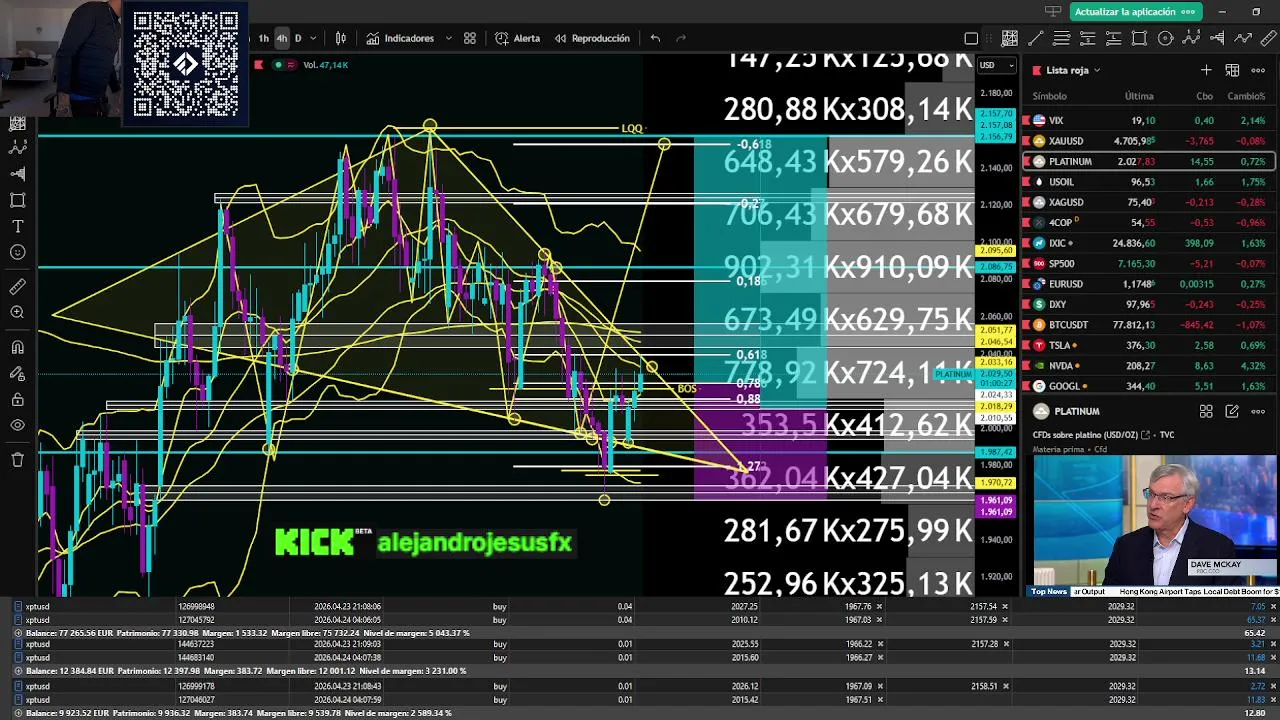Select the 4h timeframe
The image size is (1280, 720).
(281, 38)
